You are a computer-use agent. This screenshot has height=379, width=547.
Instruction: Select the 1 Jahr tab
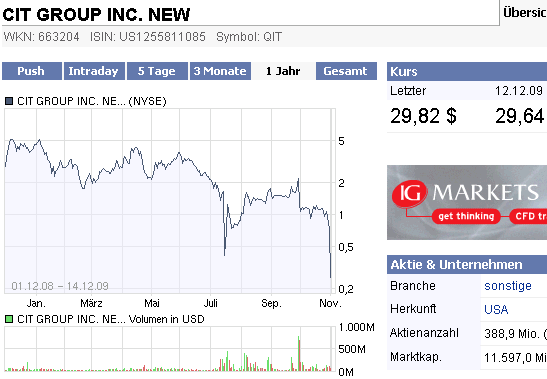pyautogui.click(x=283, y=71)
